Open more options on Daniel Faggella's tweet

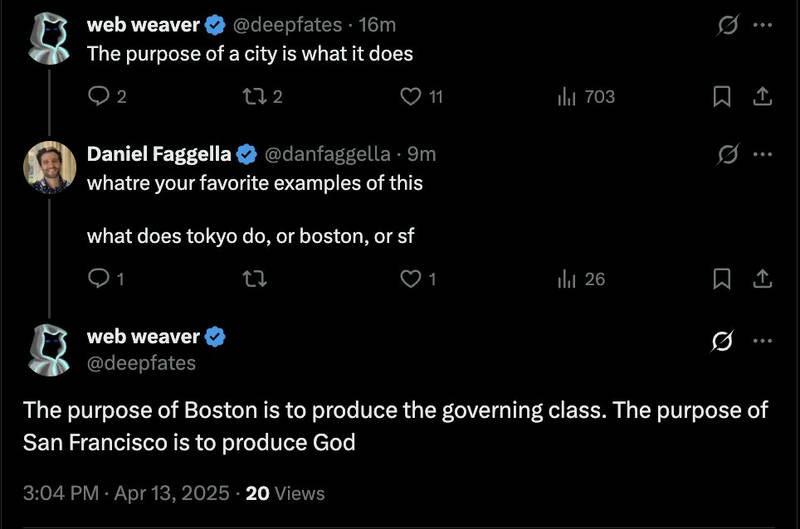click(x=763, y=154)
